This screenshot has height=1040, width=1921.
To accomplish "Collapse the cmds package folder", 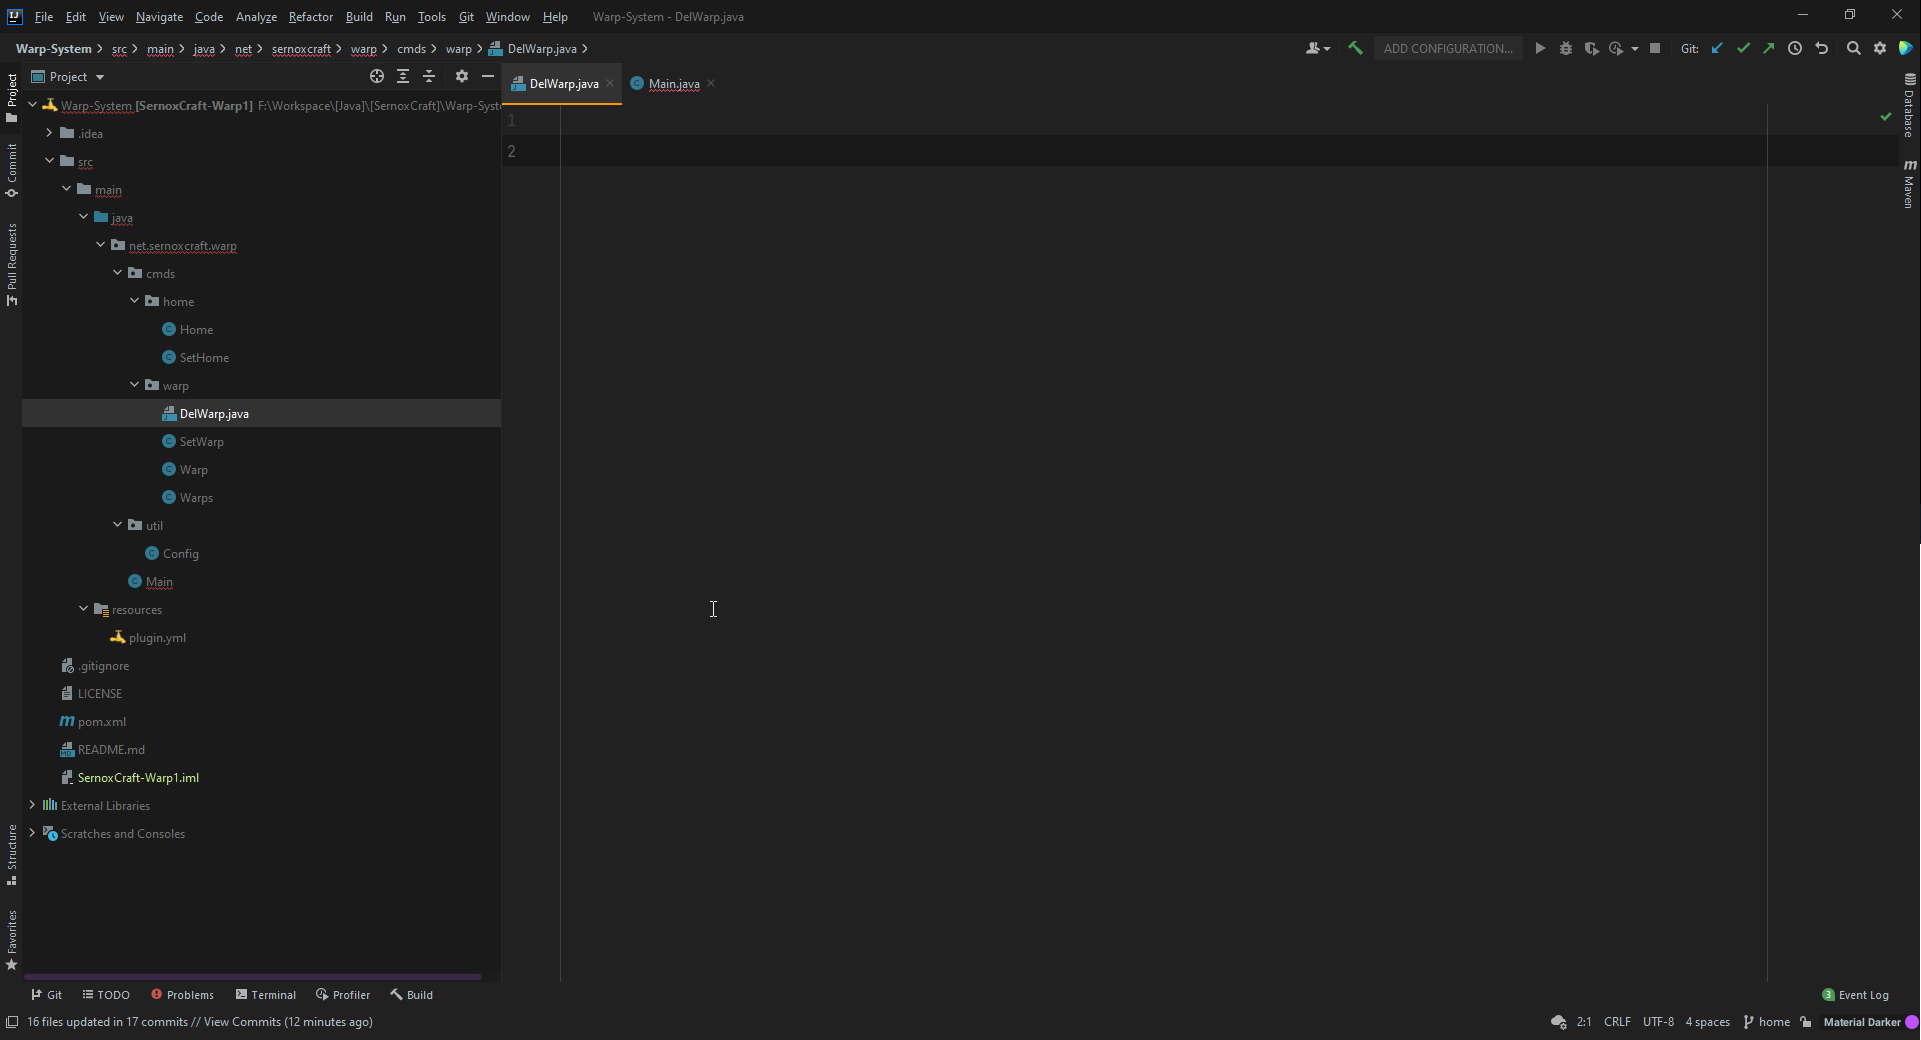I will 118,273.
